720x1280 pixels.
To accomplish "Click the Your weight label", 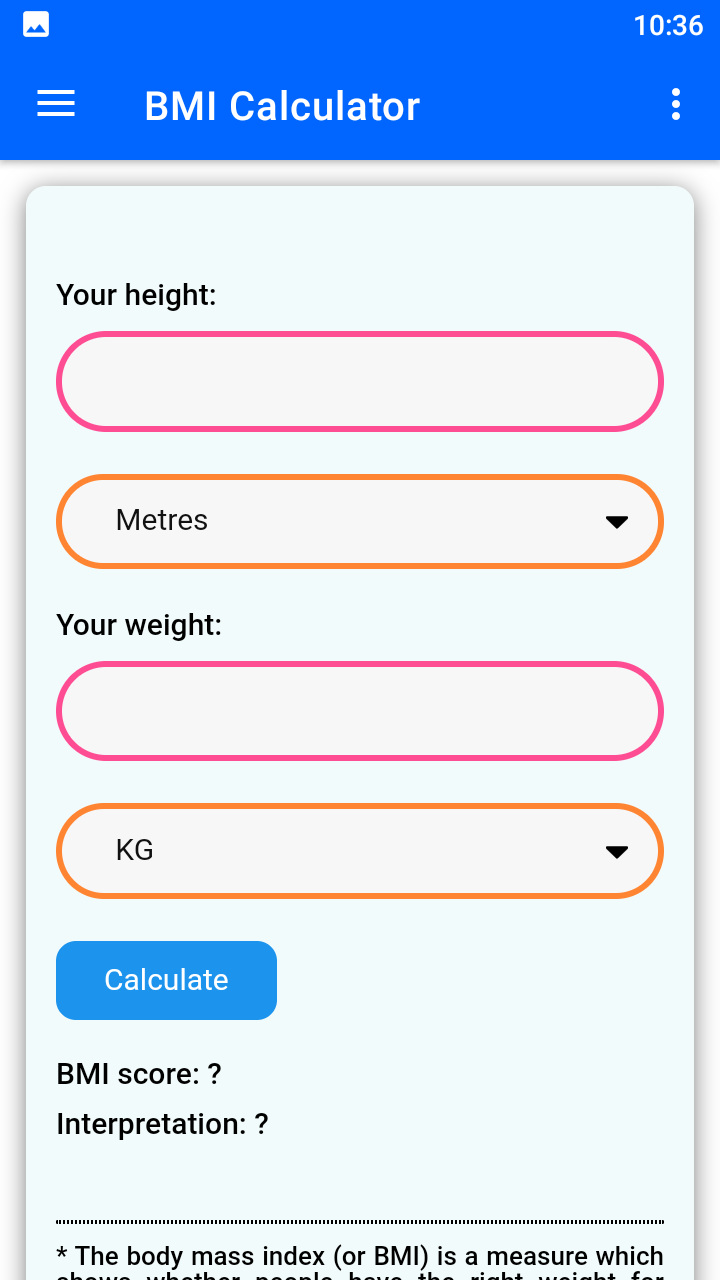I will click(139, 625).
